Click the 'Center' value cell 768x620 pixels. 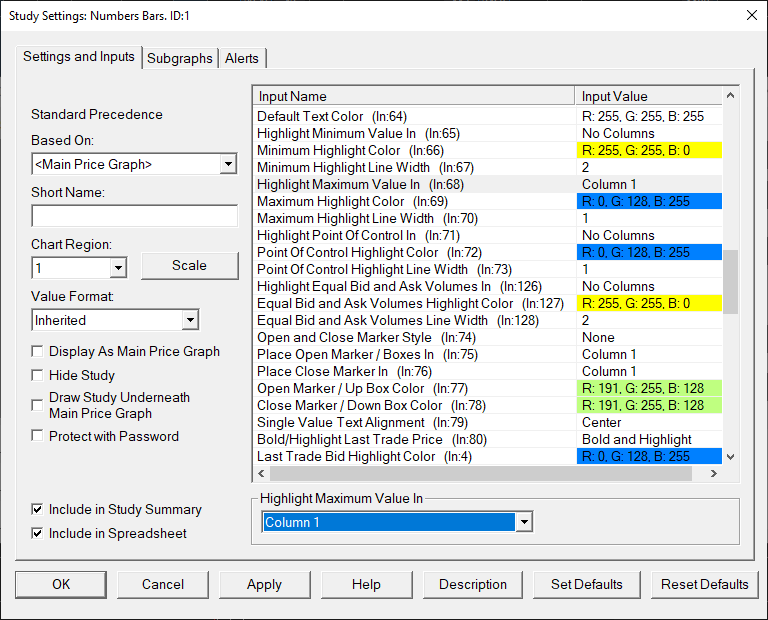coord(649,422)
